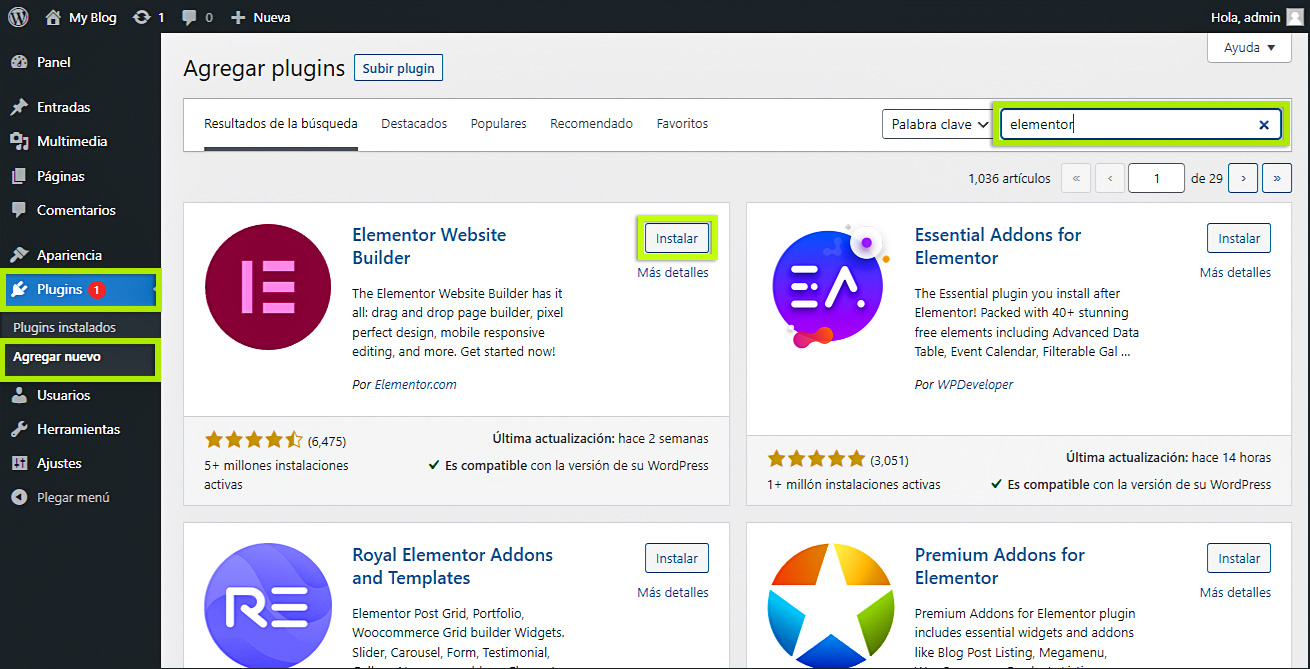1310x669 pixels.
Task: Clear the search field with X icon
Action: (x=1263, y=125)
